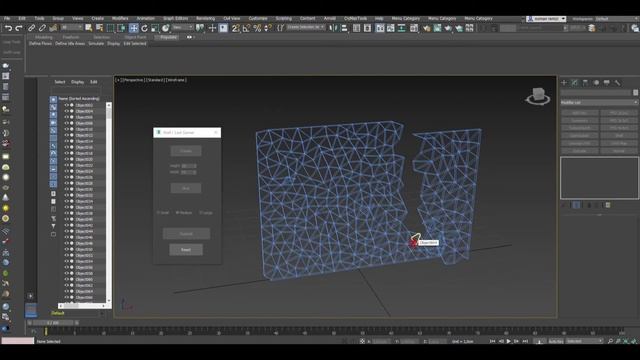Switch to the Modify command panel tab
This screenshot has height=360, width=640.
[575, 83]
